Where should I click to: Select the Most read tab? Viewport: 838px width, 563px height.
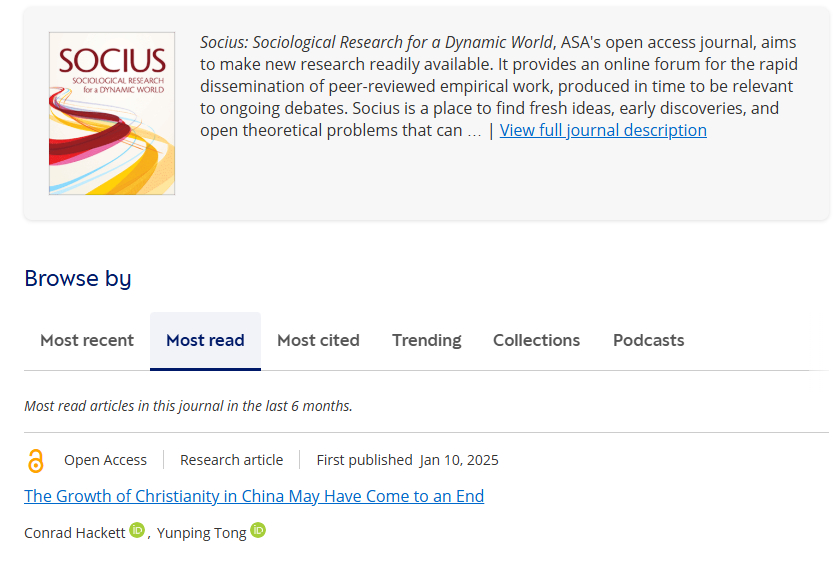click(205, 340)
